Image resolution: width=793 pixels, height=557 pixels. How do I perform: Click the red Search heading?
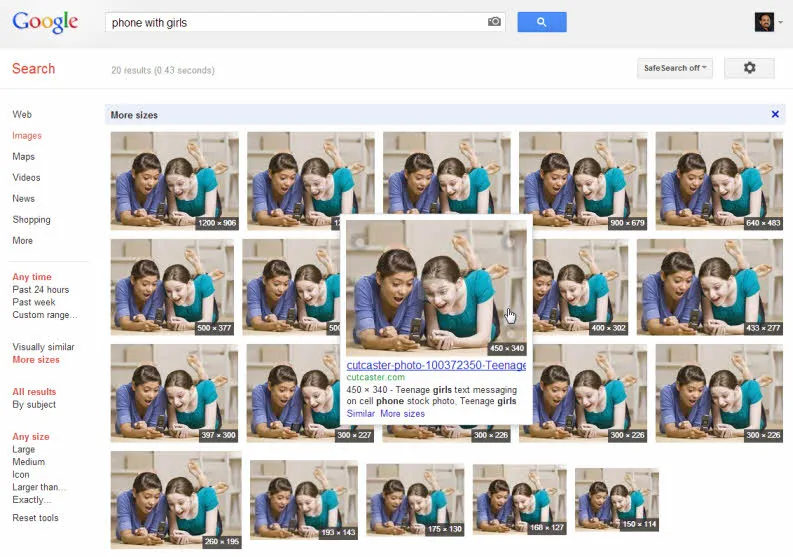pyautogui.click(x=33, y=69)
